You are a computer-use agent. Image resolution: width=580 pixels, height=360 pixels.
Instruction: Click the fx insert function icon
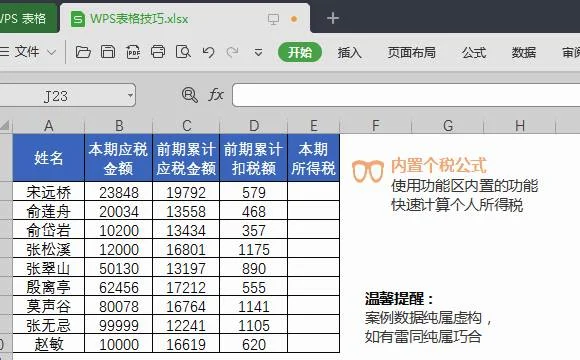pyautogui.click(x=216, y=95)
